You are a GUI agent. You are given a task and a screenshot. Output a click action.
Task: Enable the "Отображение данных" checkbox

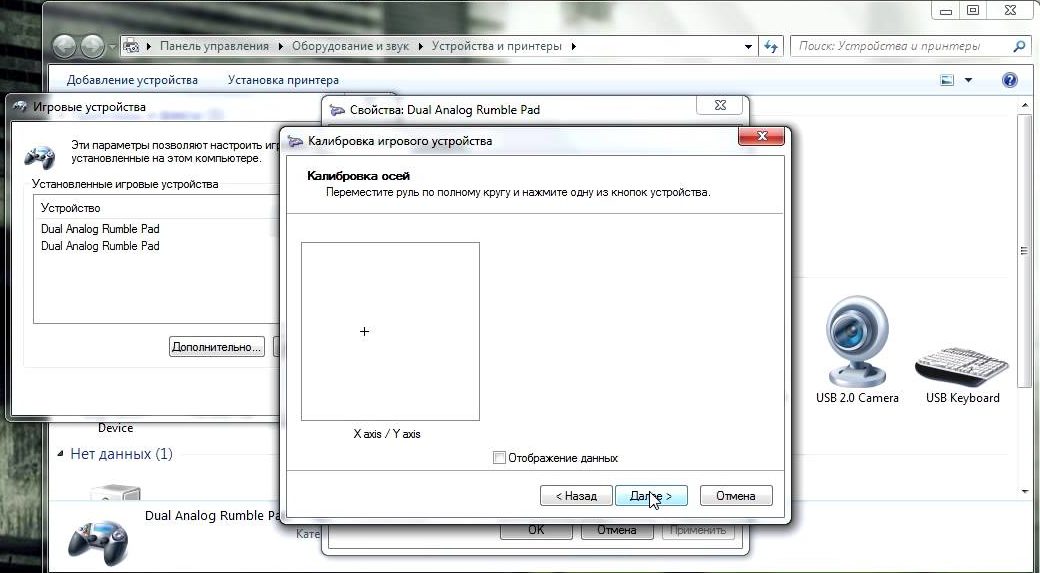(x=500, y=458)
